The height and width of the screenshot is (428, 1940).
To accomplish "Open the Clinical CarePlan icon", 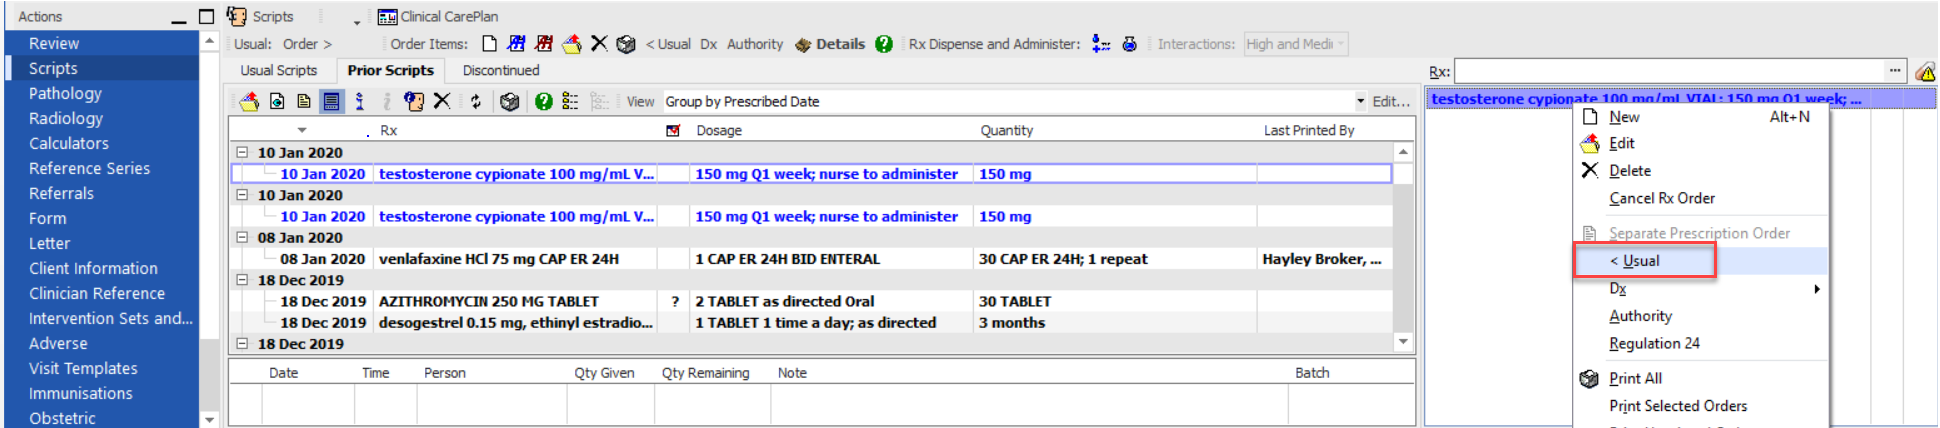I will coord(388,17).
